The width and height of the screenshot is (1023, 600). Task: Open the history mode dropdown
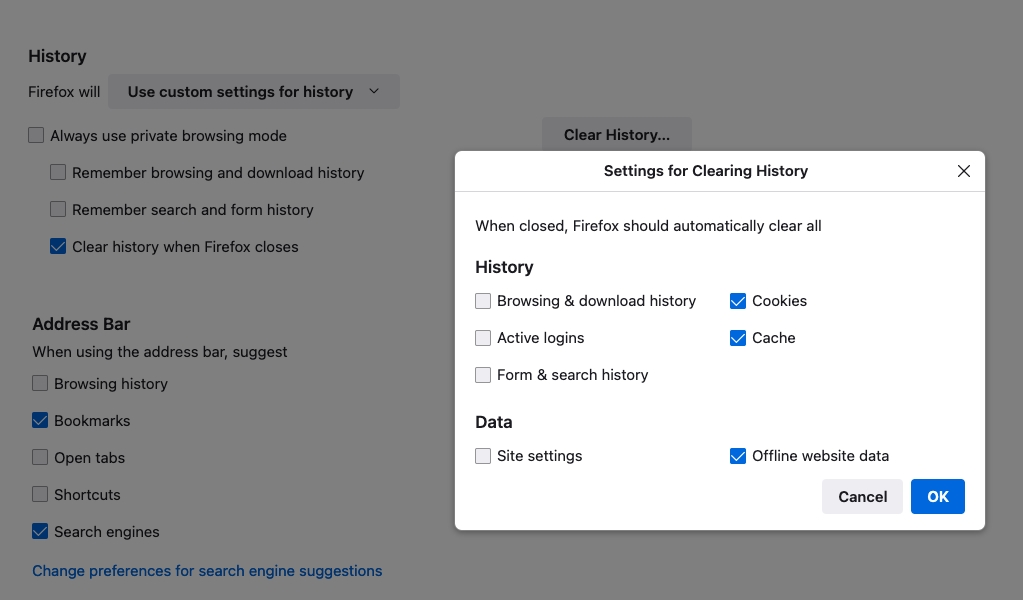pos(253,92)
